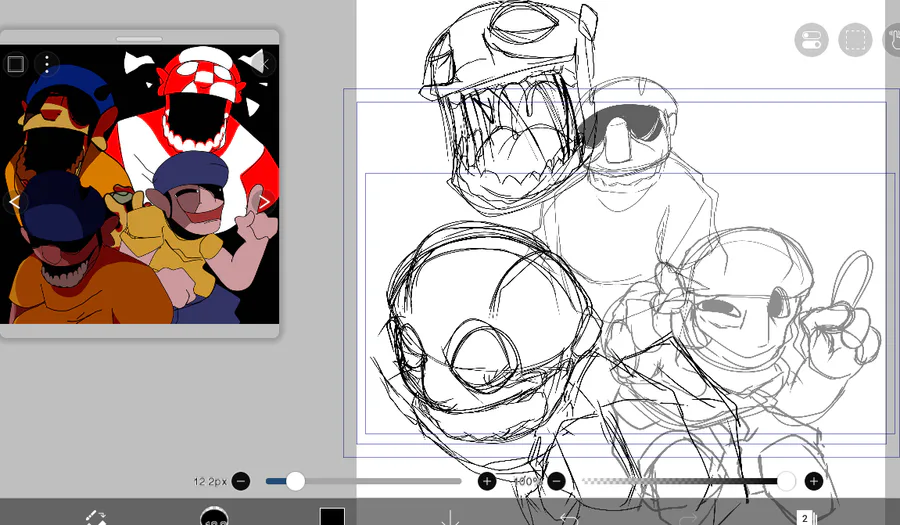The height and width of the screenshot is (525, 900).
Task: Click the square icon in reference window
Action: pos(15,63)
